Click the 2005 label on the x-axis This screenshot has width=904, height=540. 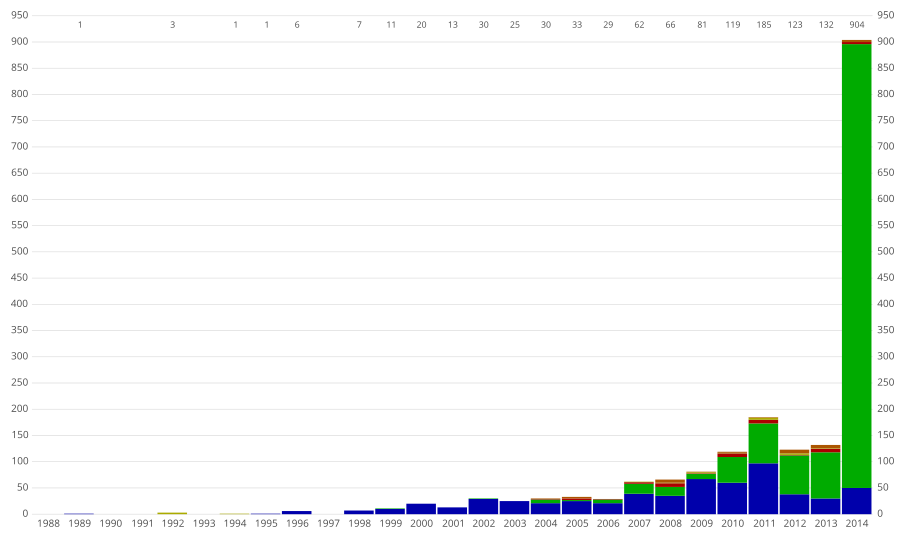576,523
